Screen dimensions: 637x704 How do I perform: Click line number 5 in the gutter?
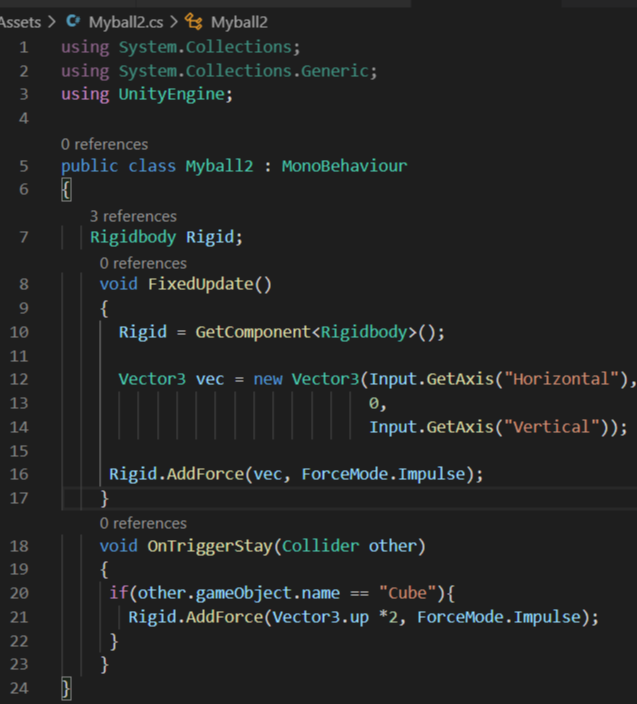[24, 166]
